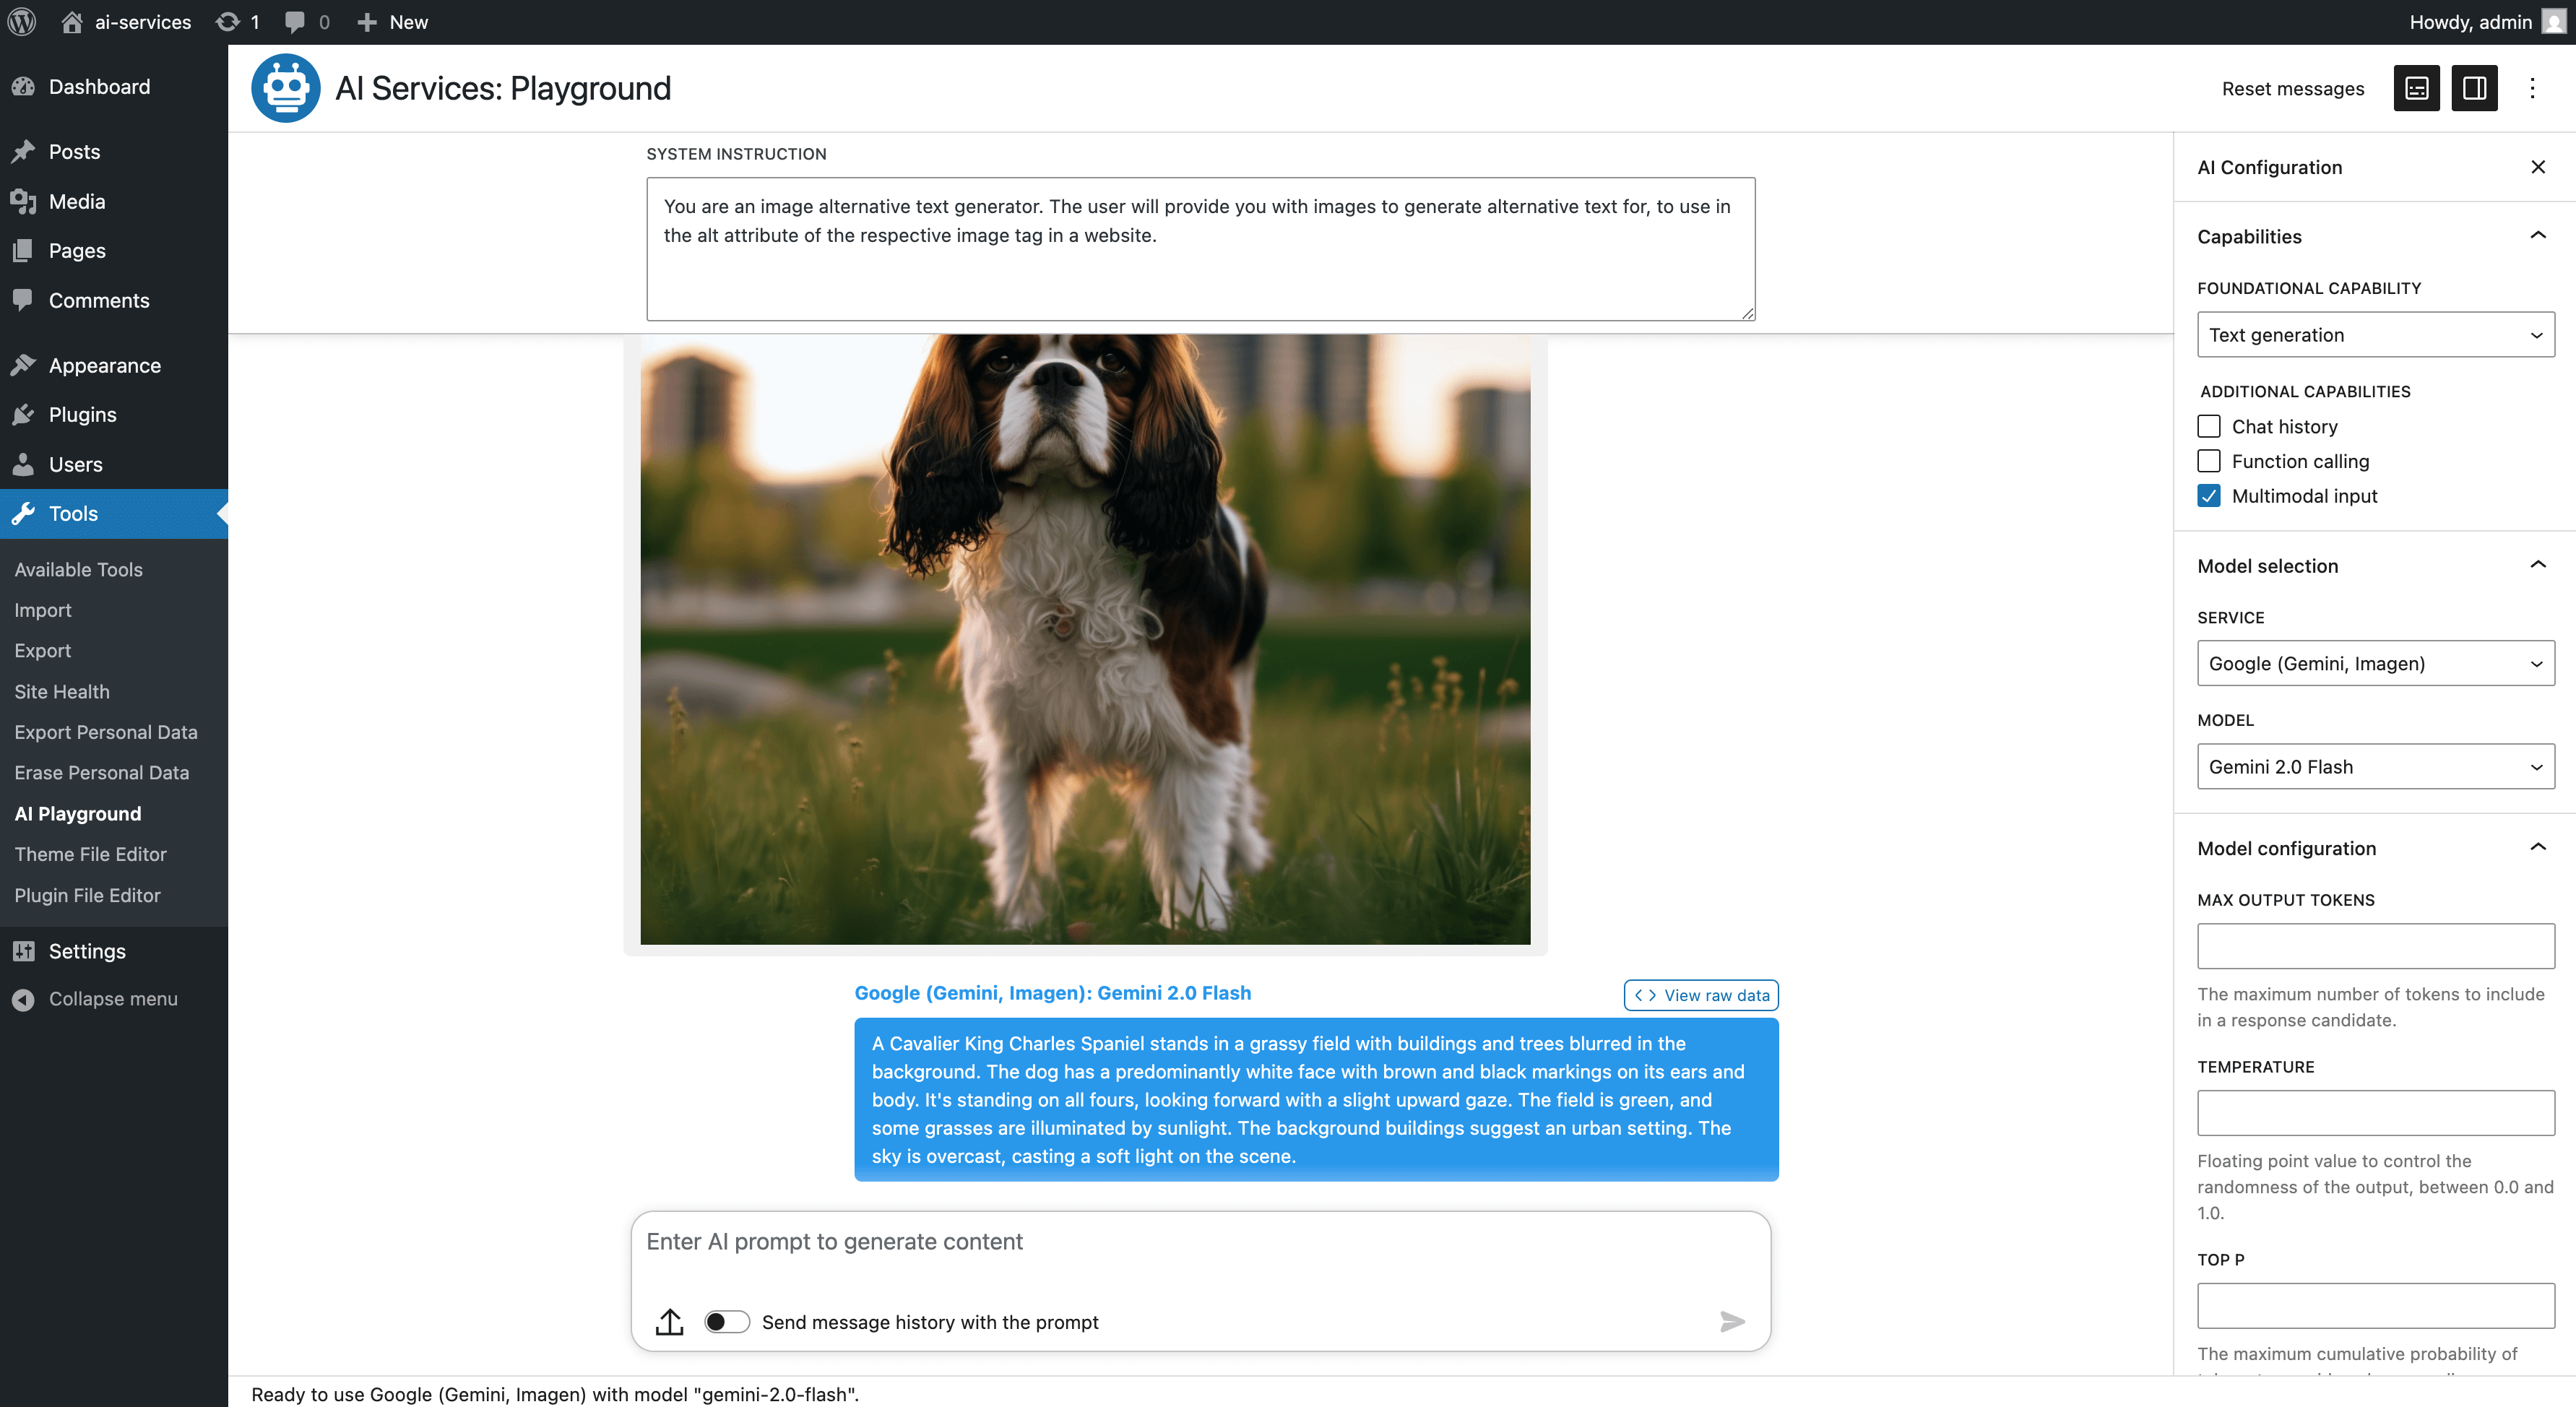The image size is (2576, 1407).
Task: Collapse the Model configuration section
Action: 2537,848
